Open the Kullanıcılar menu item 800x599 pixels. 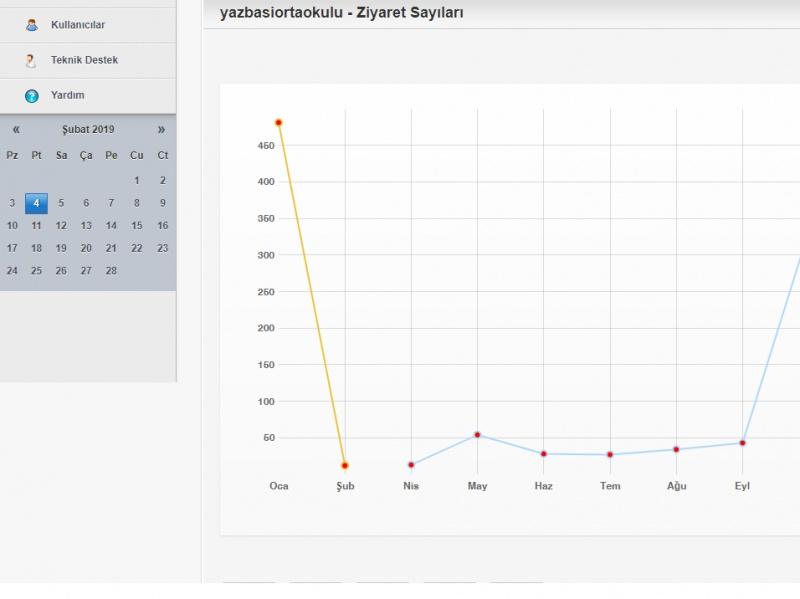[x=78, y=25]
